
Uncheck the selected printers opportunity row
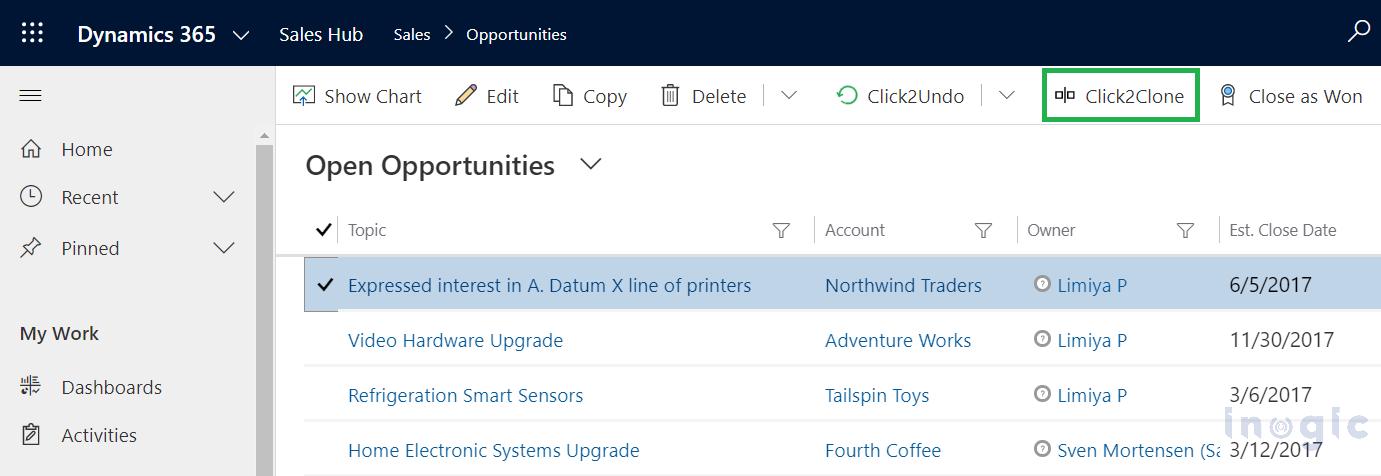323,285
